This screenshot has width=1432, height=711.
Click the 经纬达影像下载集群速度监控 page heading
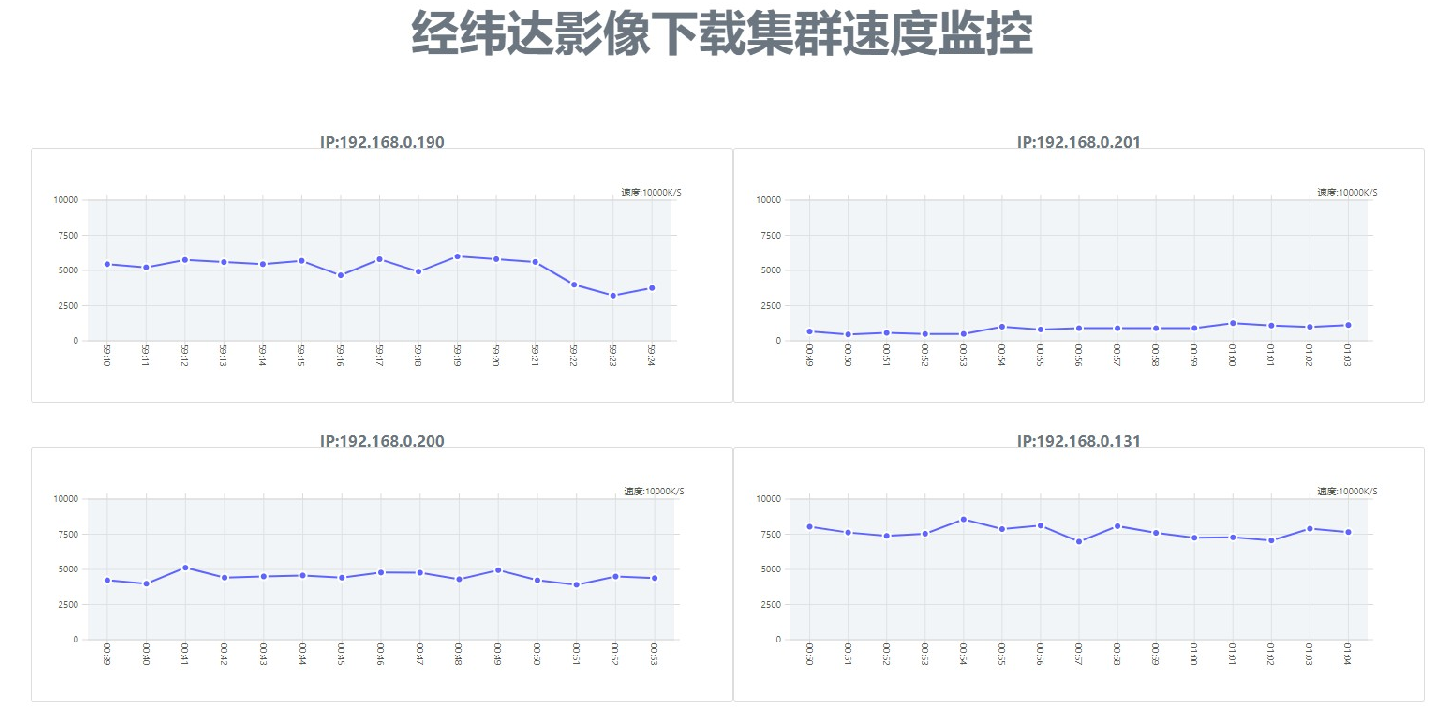(x=721, y=36)
